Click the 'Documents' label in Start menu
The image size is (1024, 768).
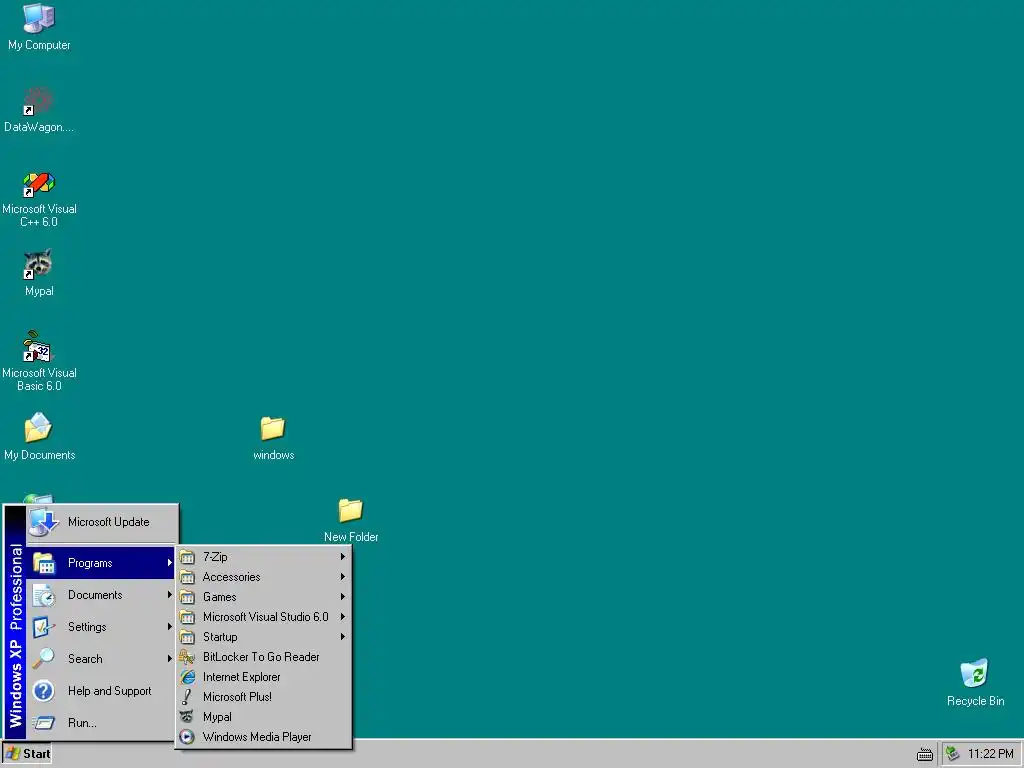click(95, 595)
